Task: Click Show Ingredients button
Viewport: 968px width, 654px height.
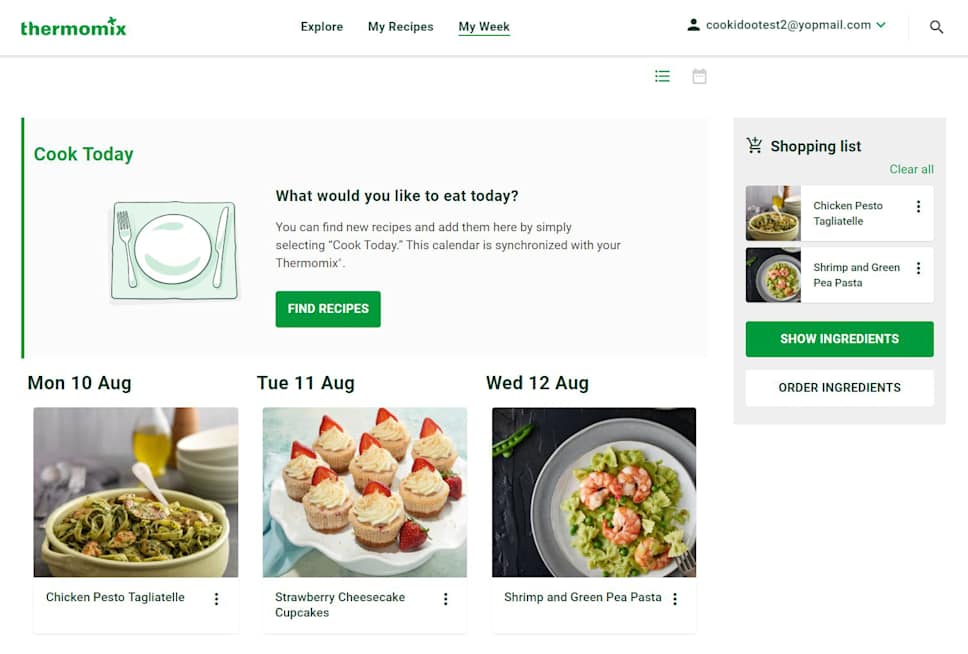Action: click(x=839, y=339)
